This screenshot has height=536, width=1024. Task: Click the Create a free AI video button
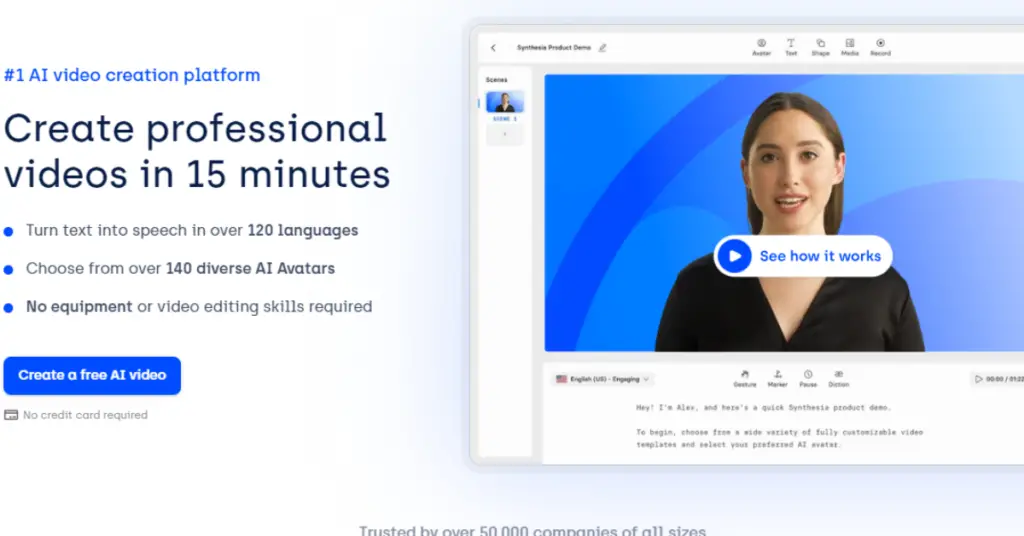(92, 375)
